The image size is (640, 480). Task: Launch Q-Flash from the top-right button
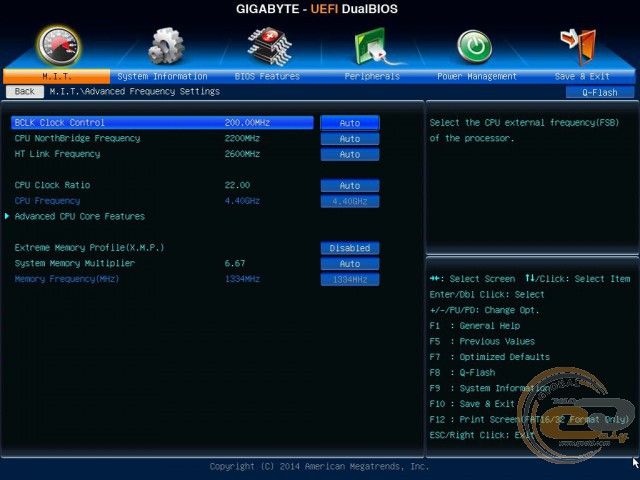600,93
